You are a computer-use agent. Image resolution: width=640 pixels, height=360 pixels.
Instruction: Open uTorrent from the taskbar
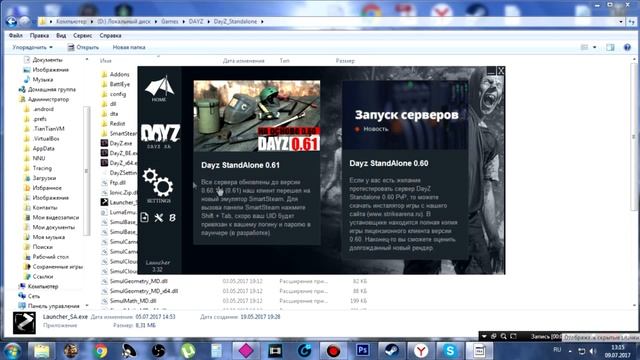click(x=187, y=351)
